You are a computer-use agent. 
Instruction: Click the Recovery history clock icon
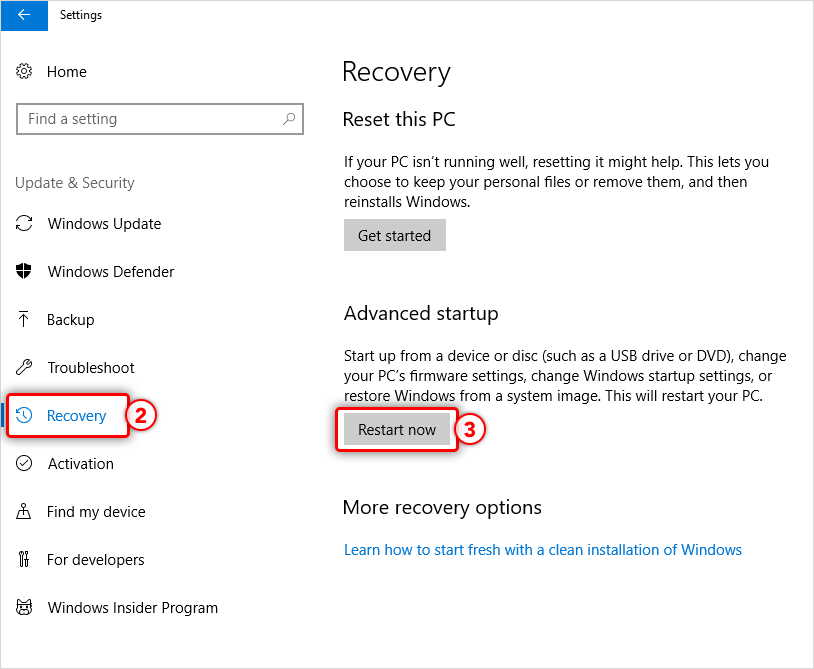[26, 416]
